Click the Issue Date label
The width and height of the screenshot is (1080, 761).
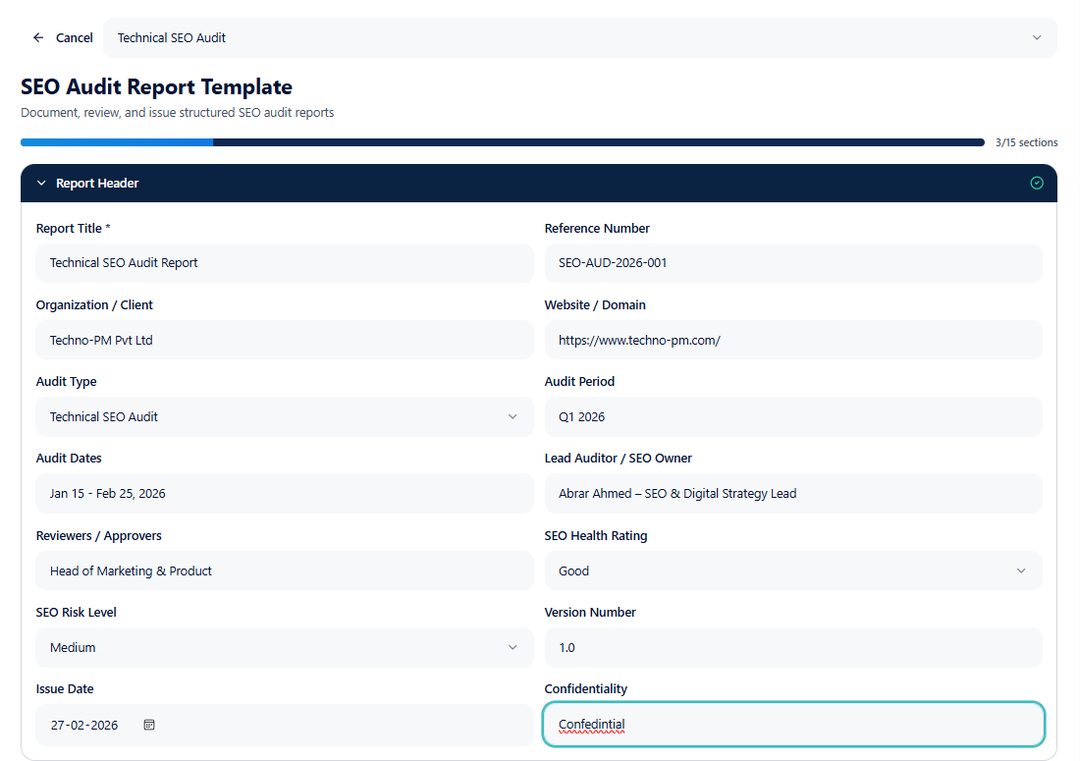coord(65,689)
